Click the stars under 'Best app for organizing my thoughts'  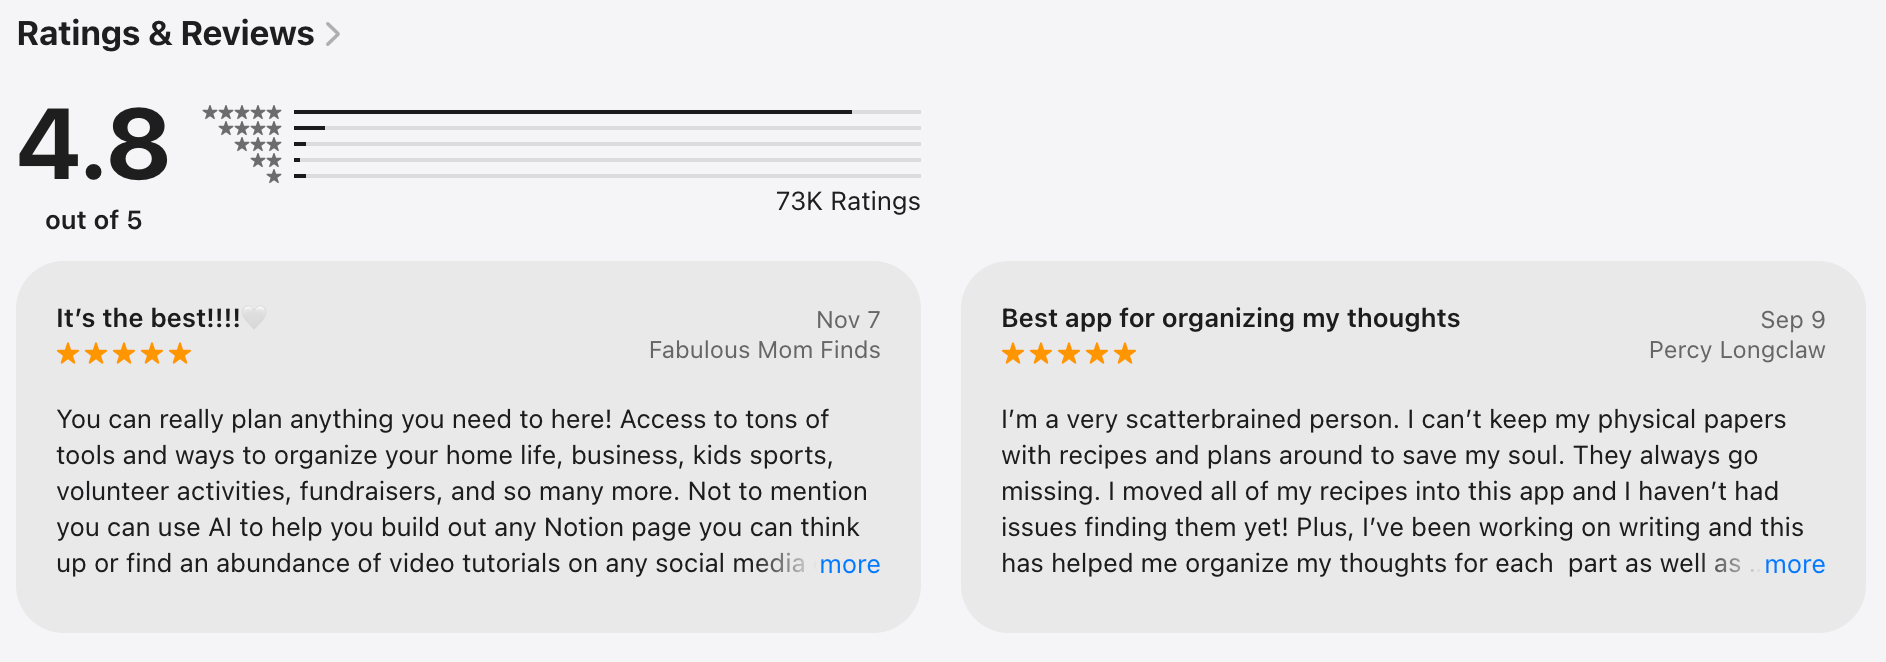(x=1067, y=352)
